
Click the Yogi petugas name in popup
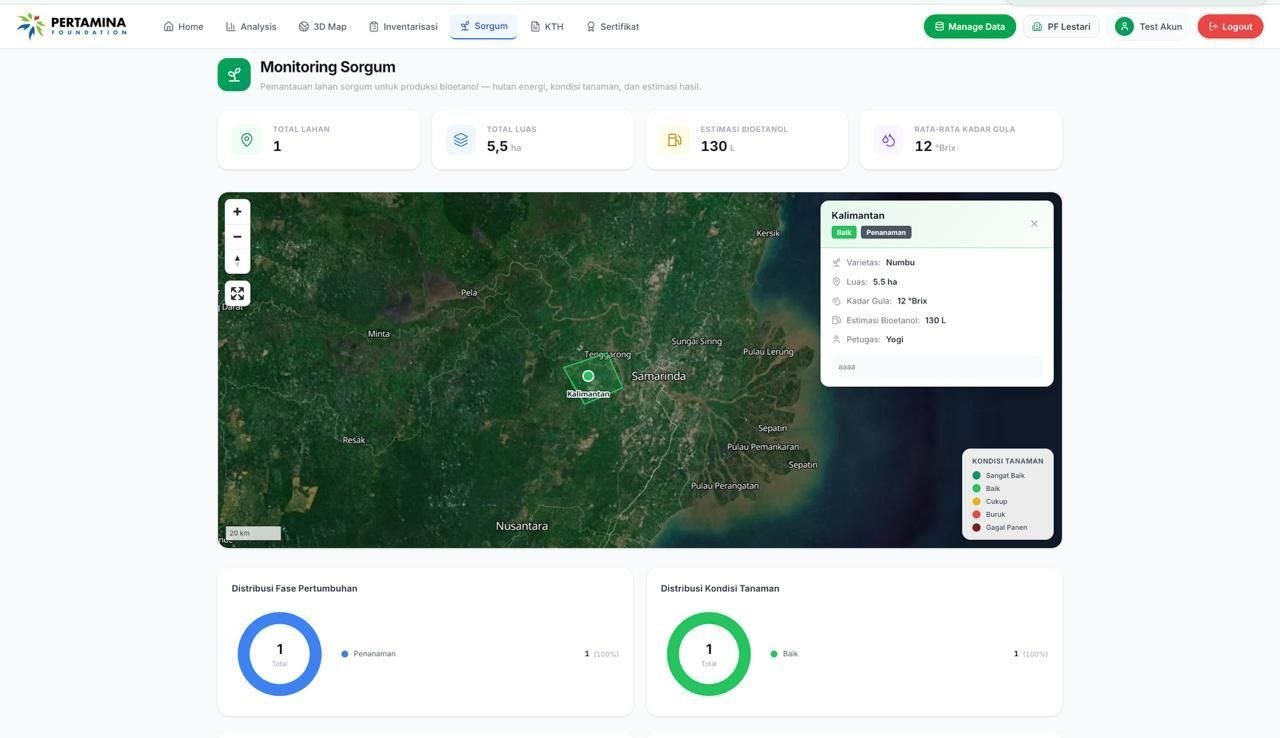click(895, 340)
